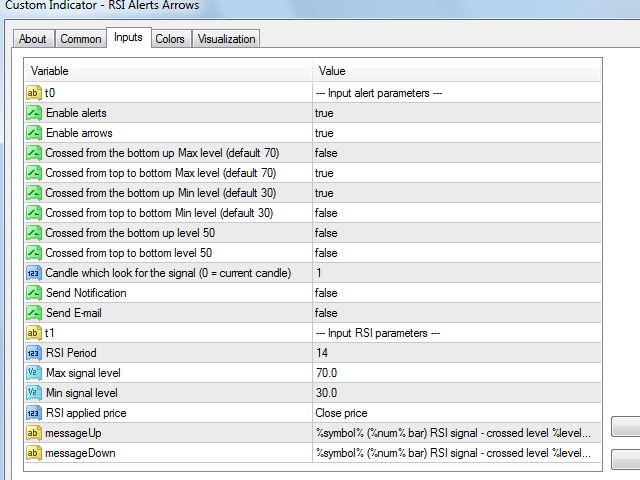
Task: Change false value for bottom up Max level
Action: [x=457, y=153]
